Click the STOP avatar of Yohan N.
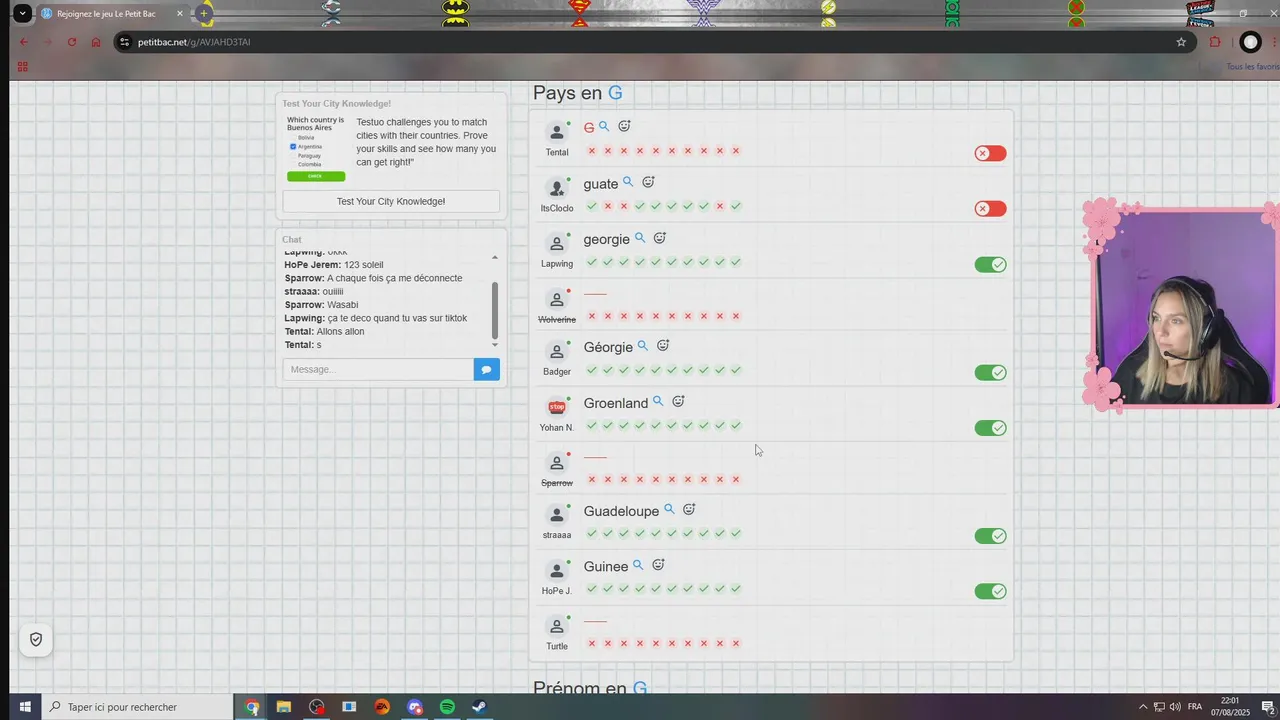The width and height of the screenshot is (1280, 720). [x=557, y=407]
